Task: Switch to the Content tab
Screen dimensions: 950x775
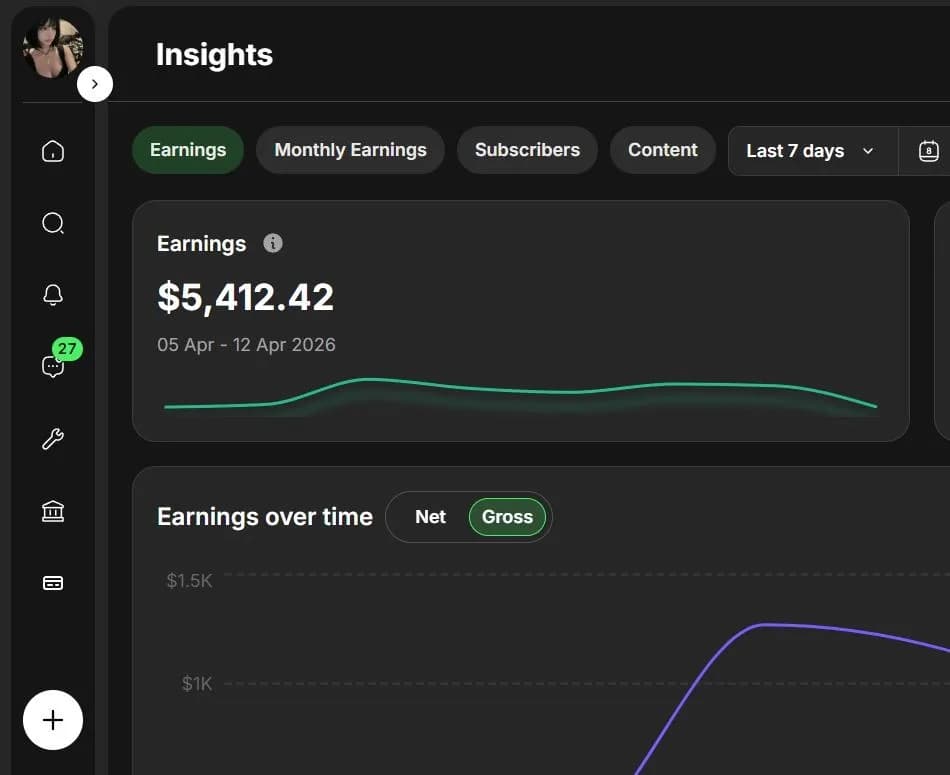Action: tap(662, 150)
